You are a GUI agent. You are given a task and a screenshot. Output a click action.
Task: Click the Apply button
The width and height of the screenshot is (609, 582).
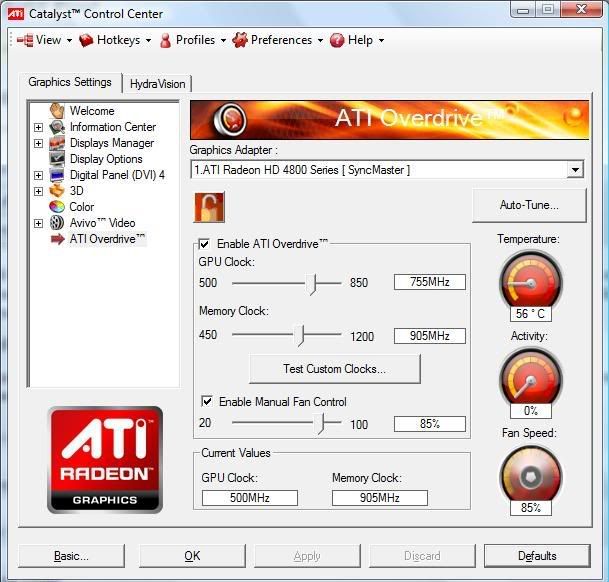(x=307, y=556)
